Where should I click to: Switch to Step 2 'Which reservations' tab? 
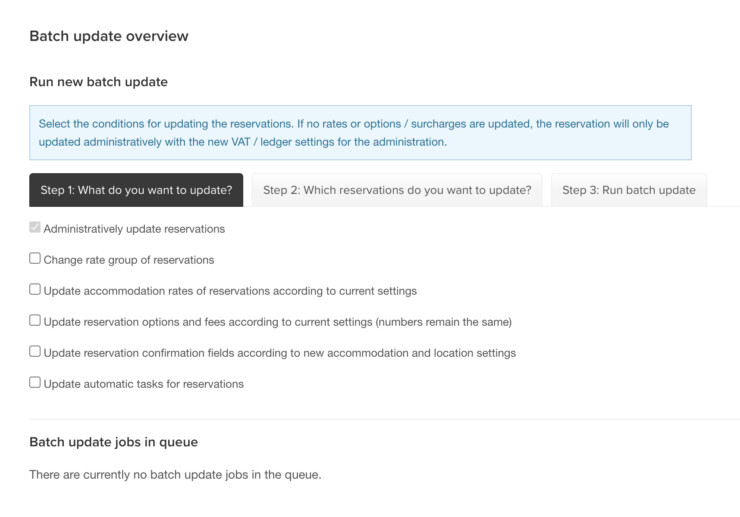396,190
